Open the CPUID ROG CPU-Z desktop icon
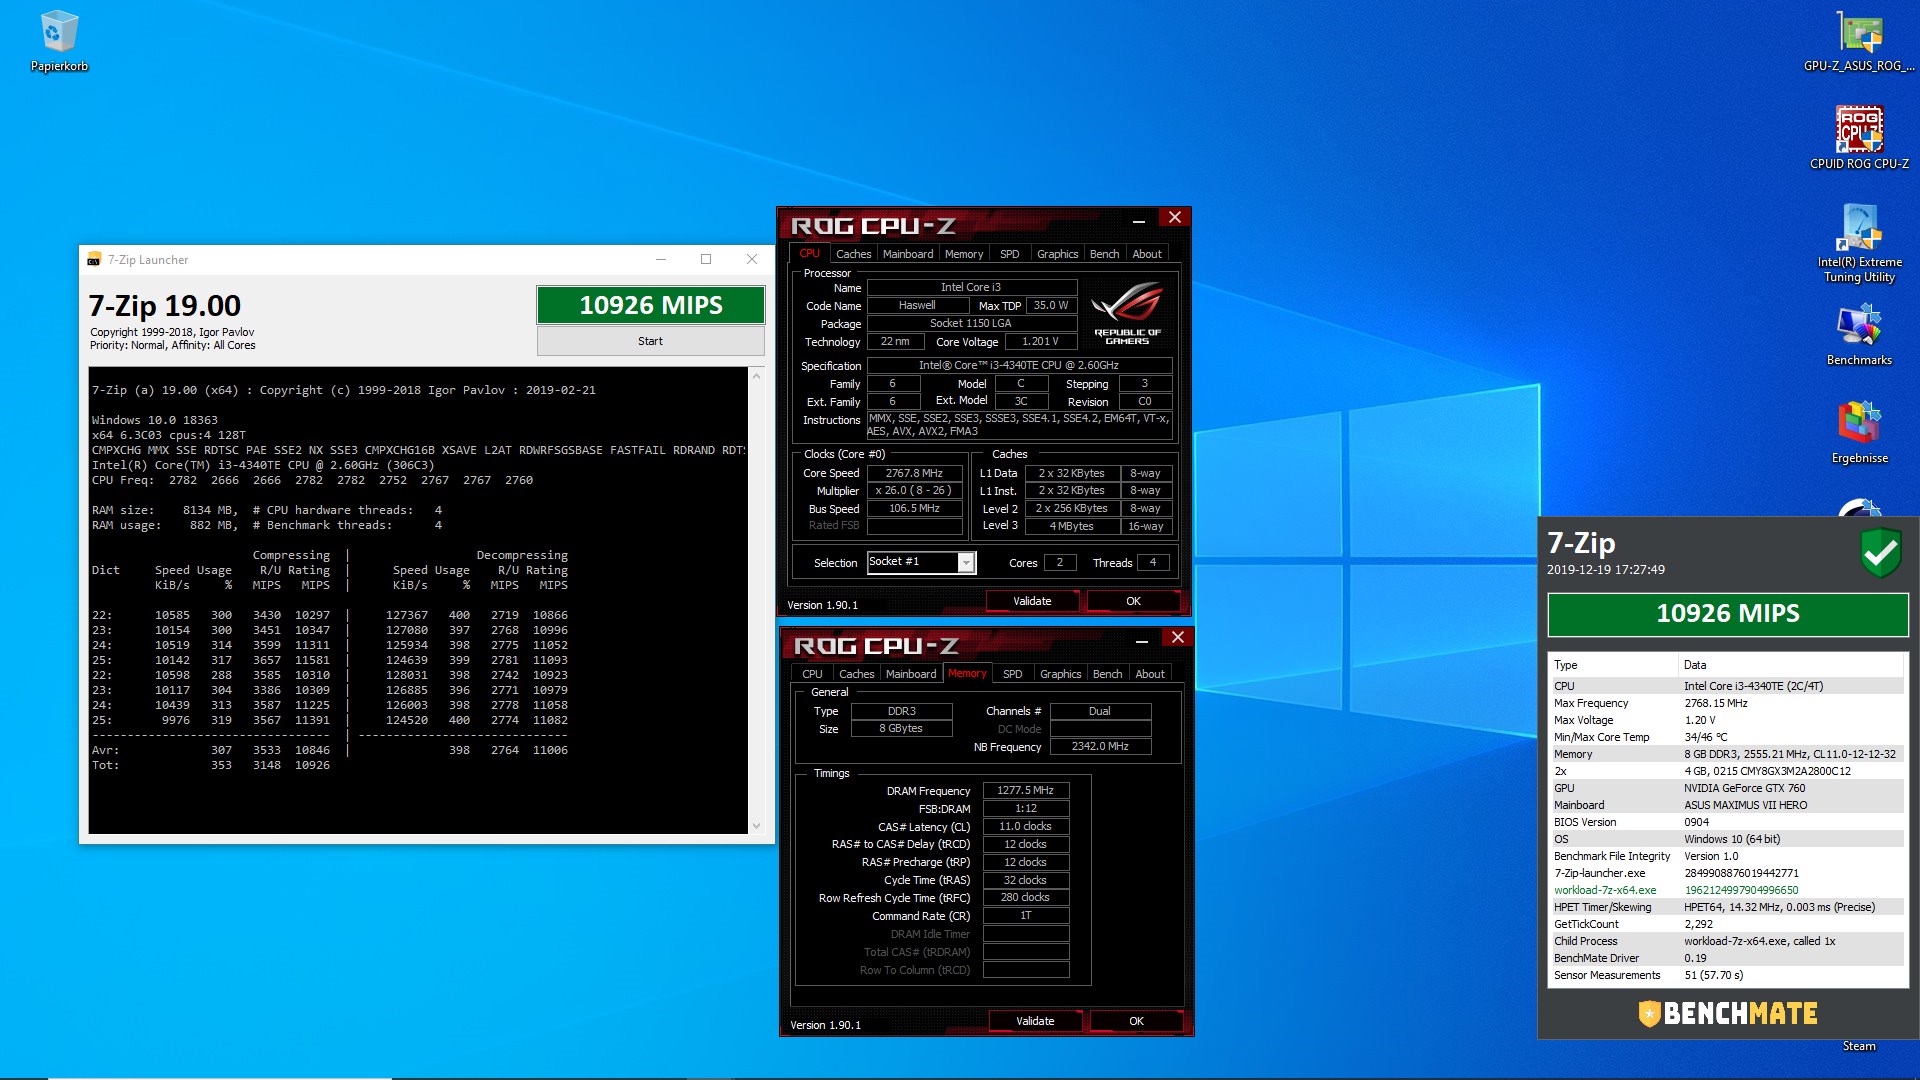 (1859, 138)
